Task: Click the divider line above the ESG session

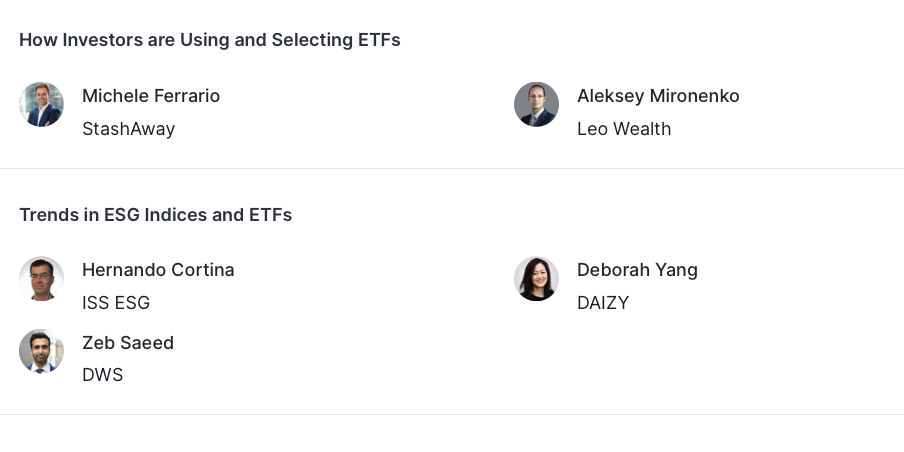Action: pyautogui.click(x=452, y=169)
